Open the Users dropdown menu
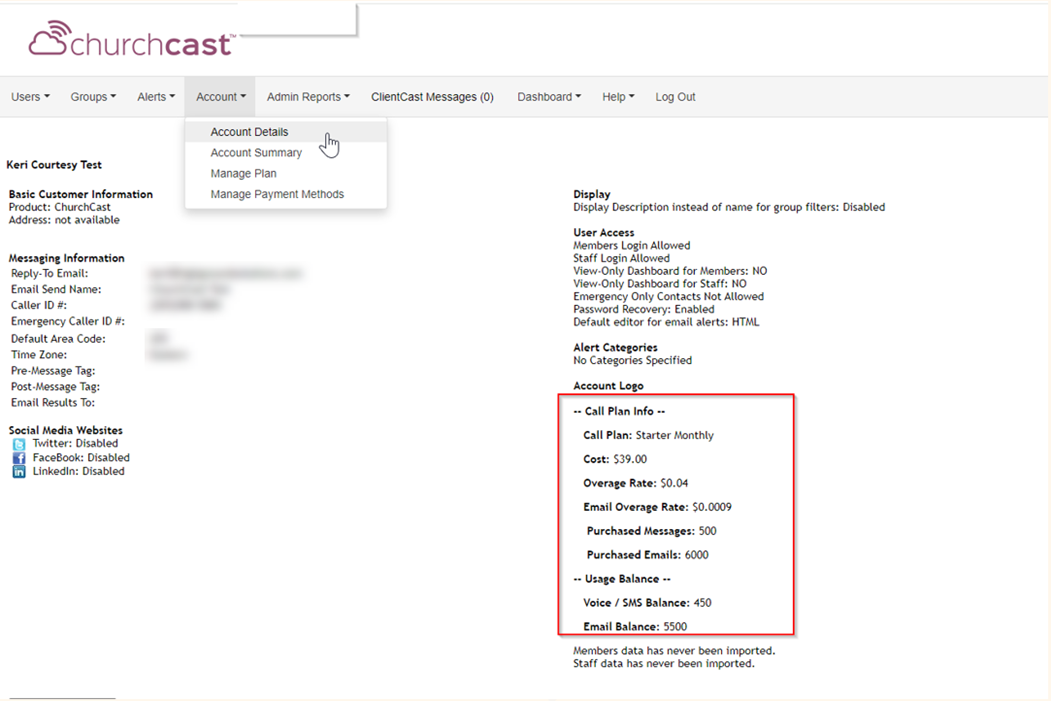Screen dimensions: 1051x701 point(30,97)
